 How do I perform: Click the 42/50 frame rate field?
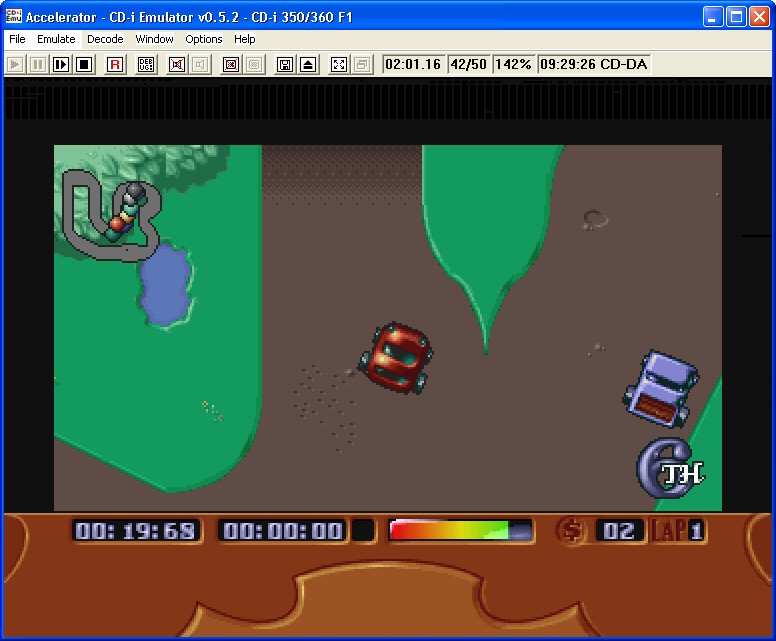pyautogui.click(x=469, y=64)
